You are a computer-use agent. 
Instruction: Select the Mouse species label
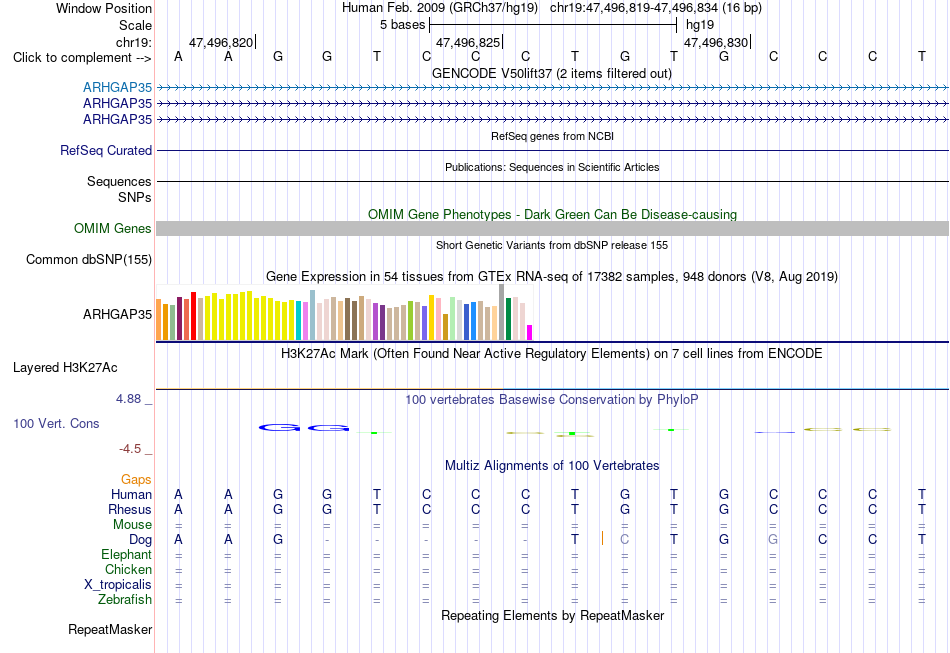(132, 525)
